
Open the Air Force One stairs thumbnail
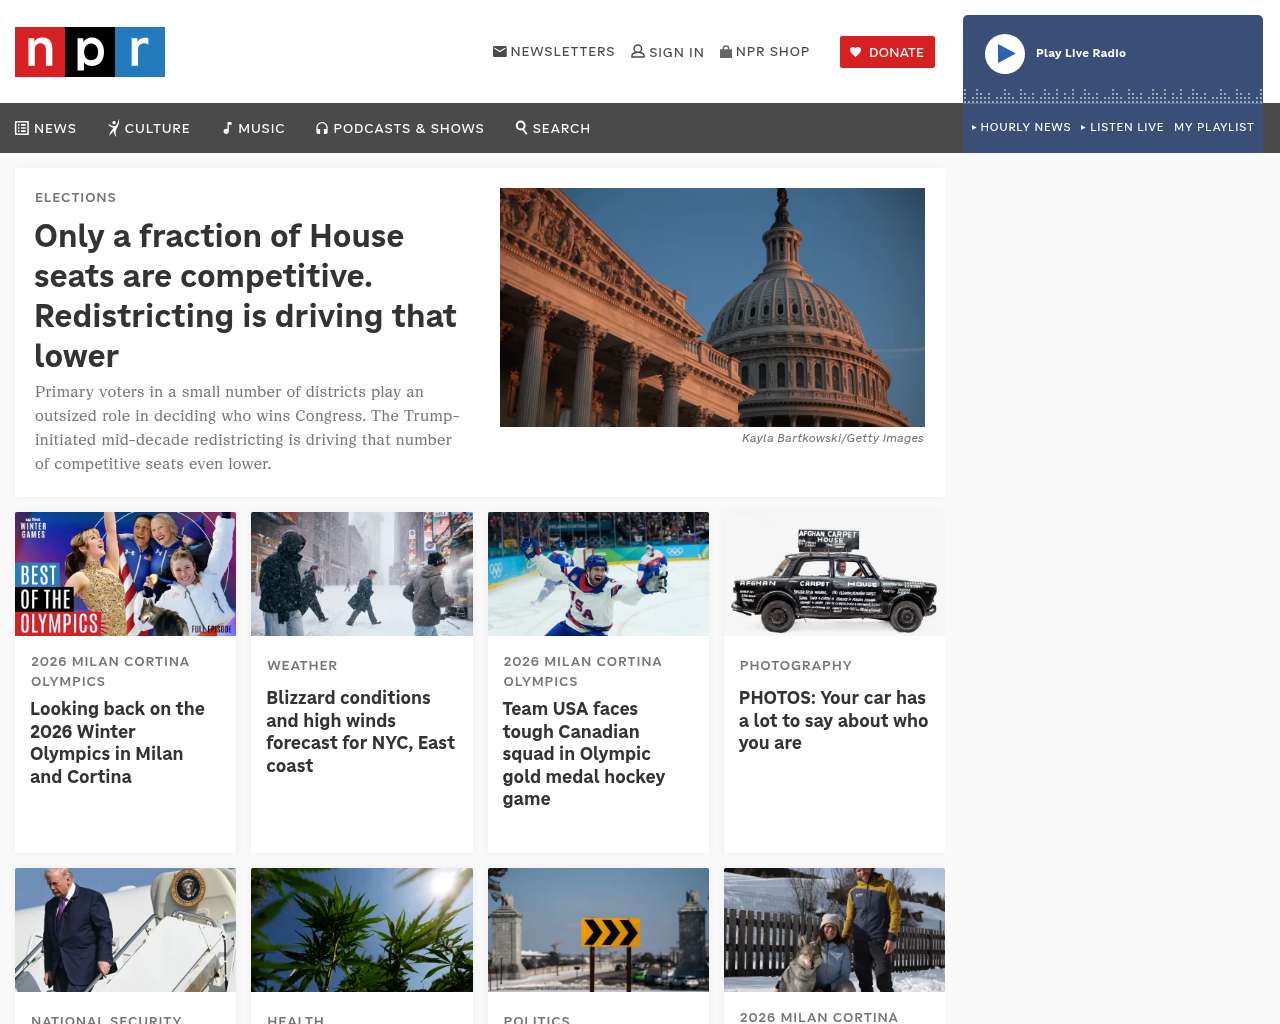pyautogui.click(x=126, y=930)
